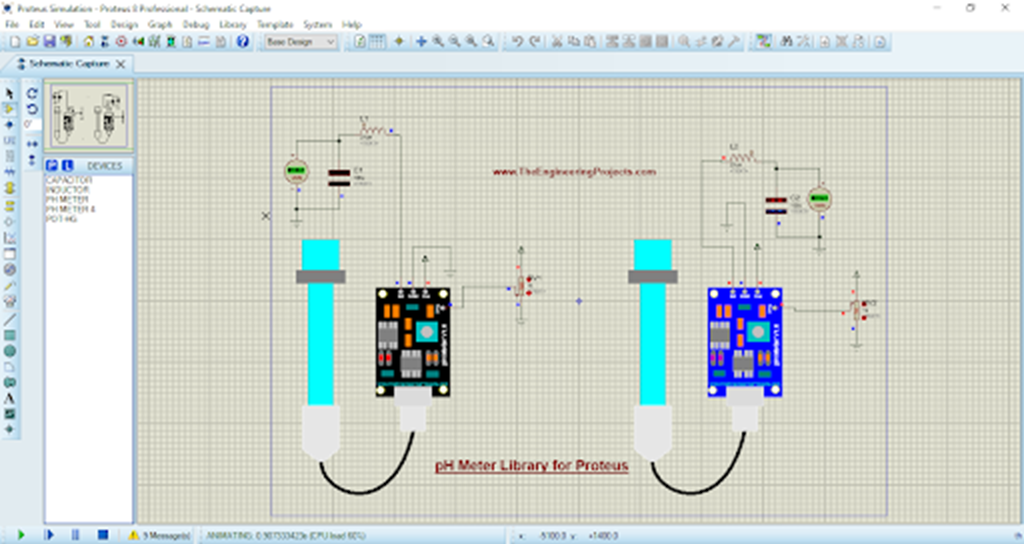
Task: Open the Design menu
Action: tap(124, 24)
